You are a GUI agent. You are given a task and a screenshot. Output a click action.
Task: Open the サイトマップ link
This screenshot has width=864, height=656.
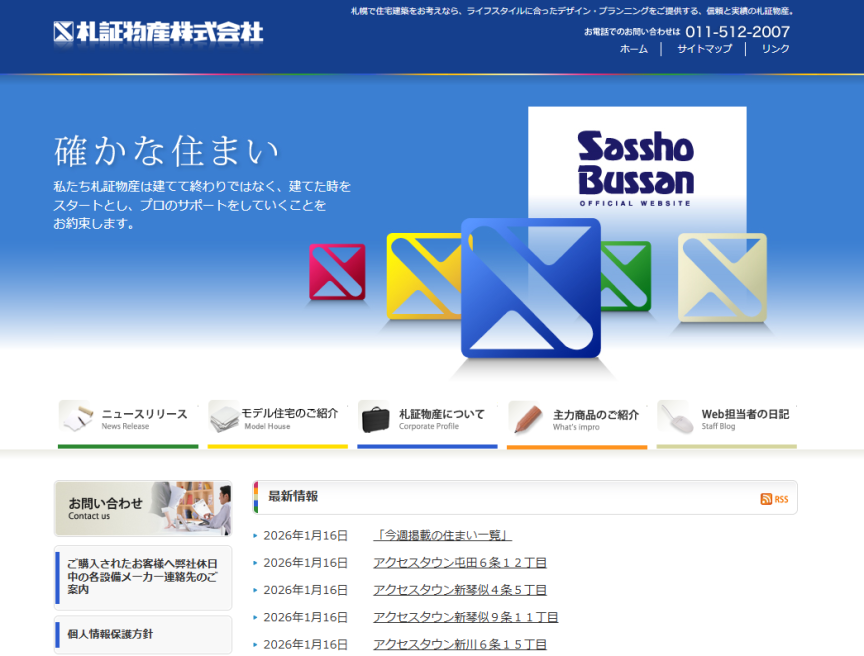pos(704,49)
